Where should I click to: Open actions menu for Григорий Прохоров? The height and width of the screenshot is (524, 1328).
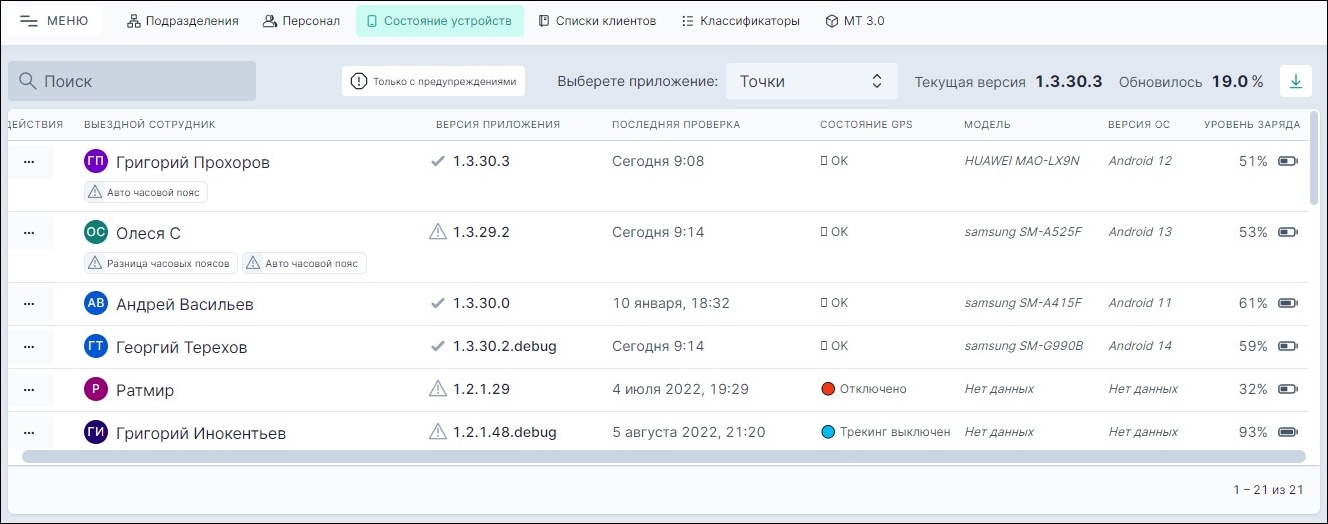pyautogui.click(x=29, y=161)
